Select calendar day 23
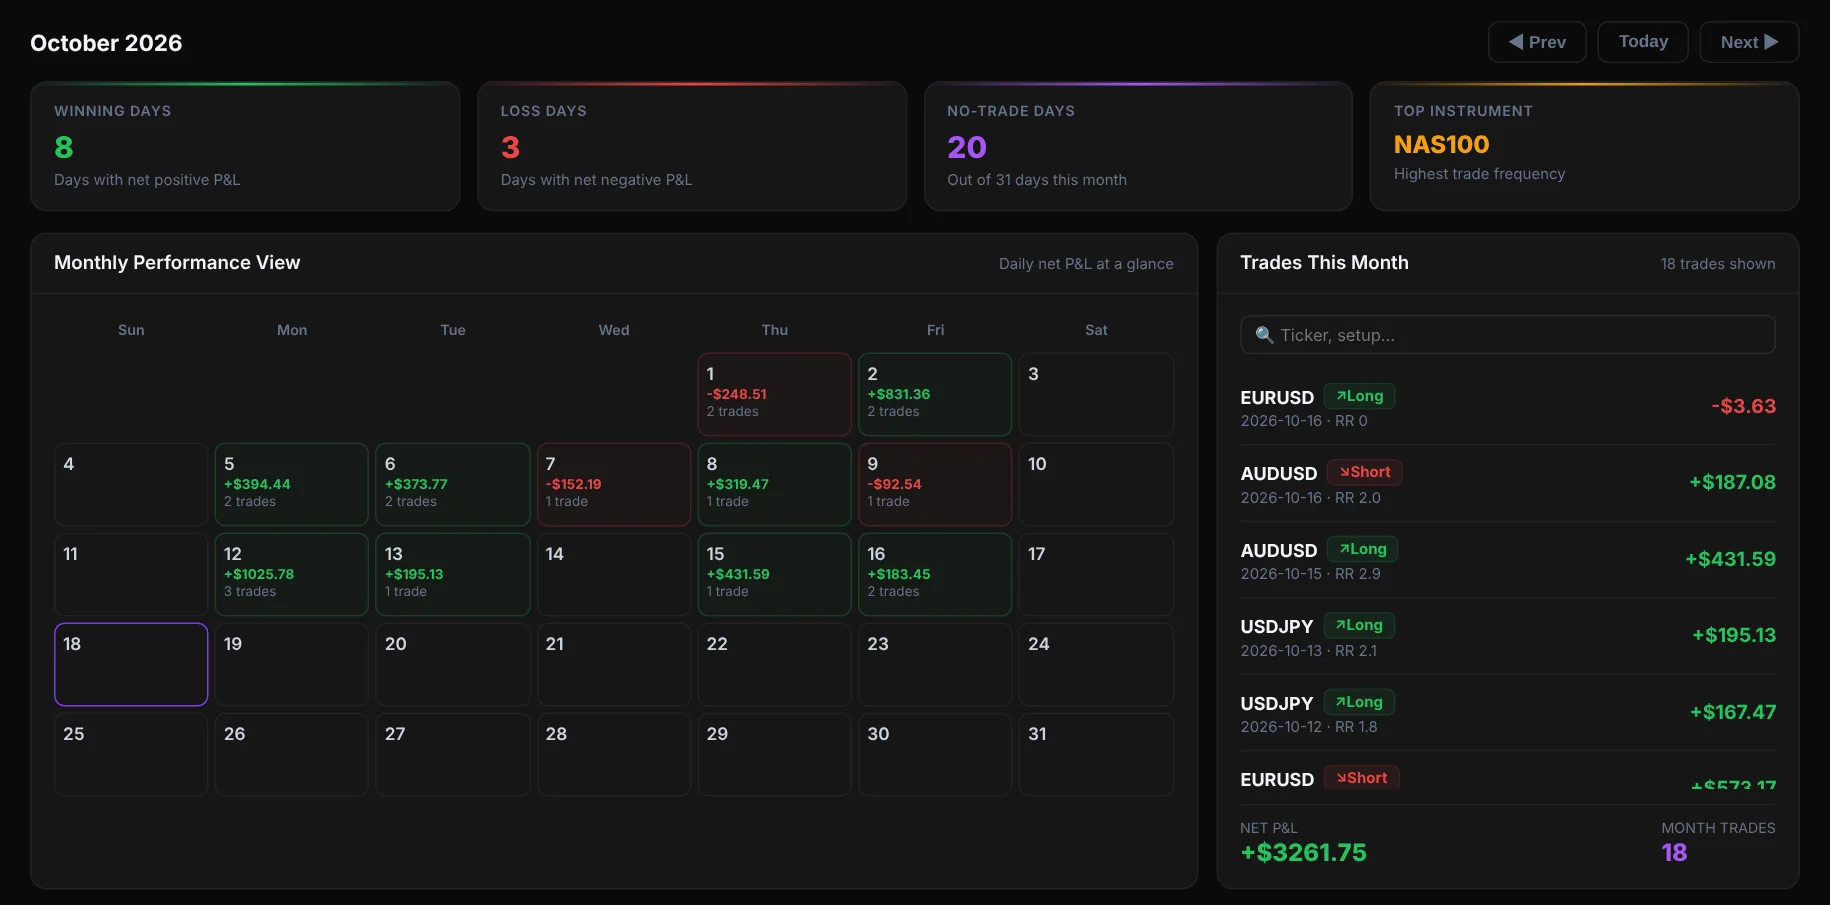Screen dimensions: 1830x905 [x=935, y=664]
